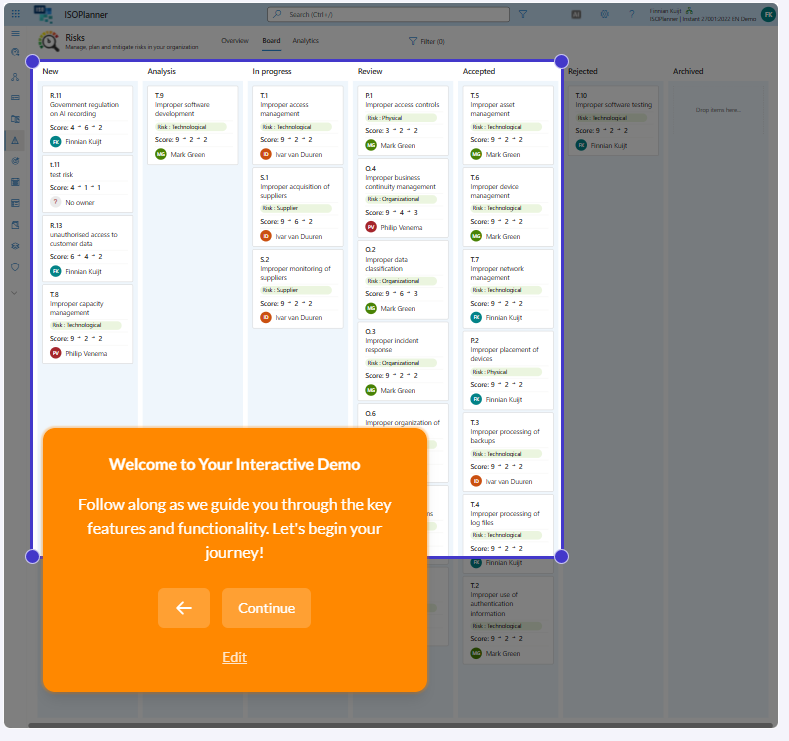Expand the sidebar chevron below the shield
The width and height of the screenshot is (789, 741).
tap(15, 293)
